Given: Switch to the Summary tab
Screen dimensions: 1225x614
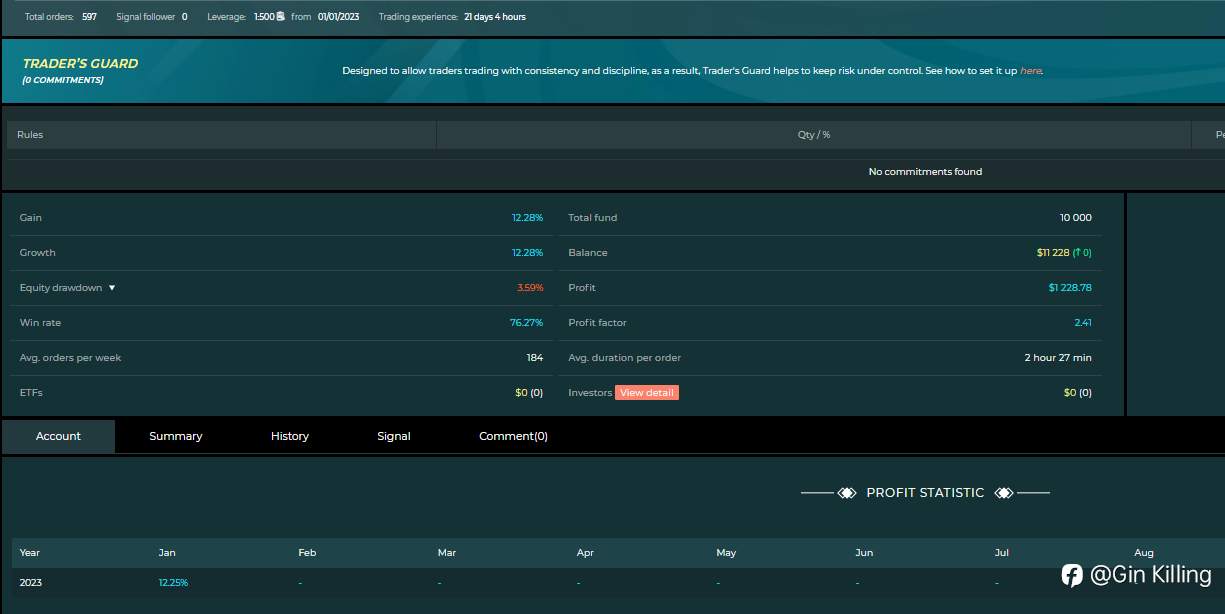Looking at the screenshot, I should coord(176,436).
